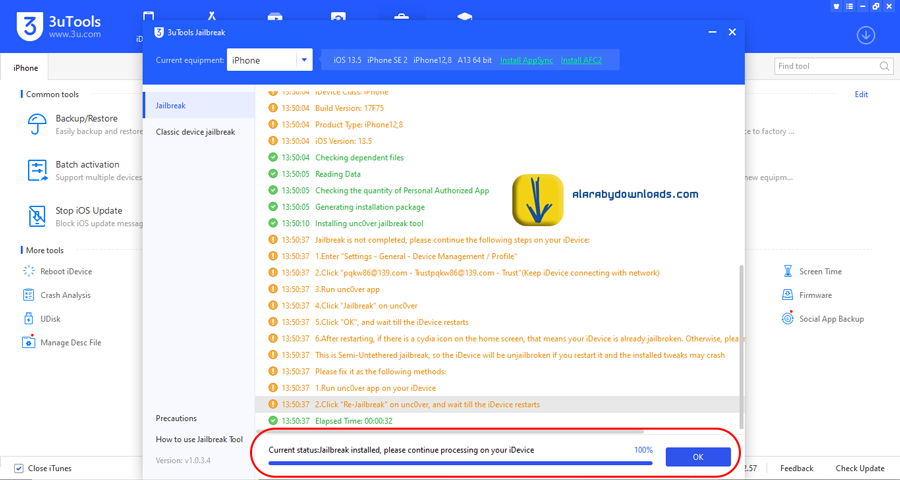The width and height of the screenshot is (900, 480).
Task: Open the Backup/Restore umbrella tool
Action: (37, 124)
